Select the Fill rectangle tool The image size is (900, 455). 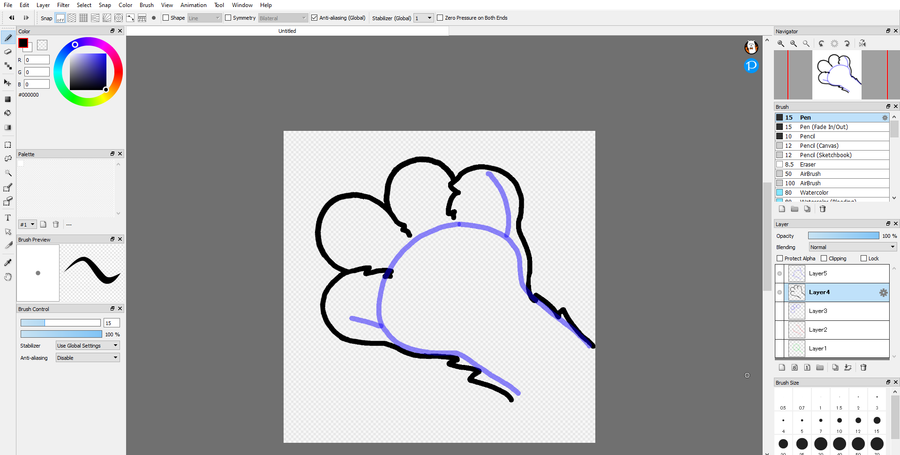(8, 99)
